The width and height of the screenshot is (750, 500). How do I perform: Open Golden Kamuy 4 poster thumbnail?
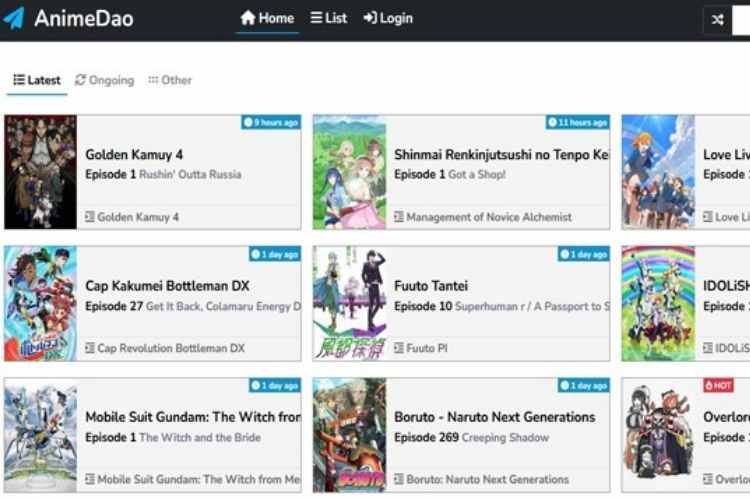41,172
